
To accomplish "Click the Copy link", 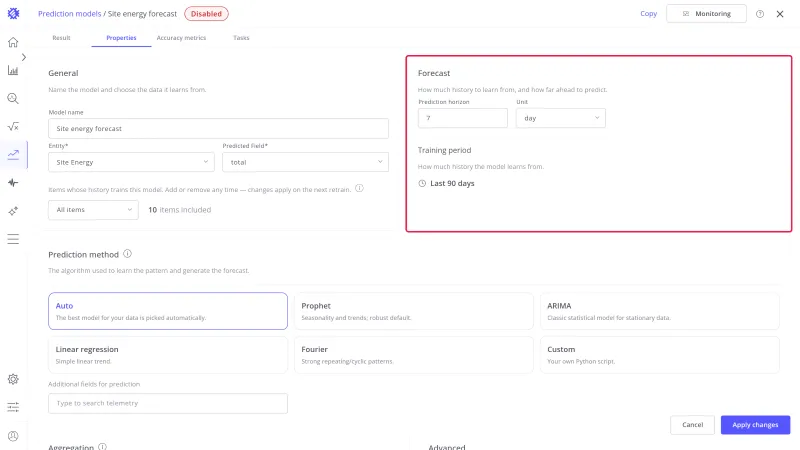I will 648,14.
